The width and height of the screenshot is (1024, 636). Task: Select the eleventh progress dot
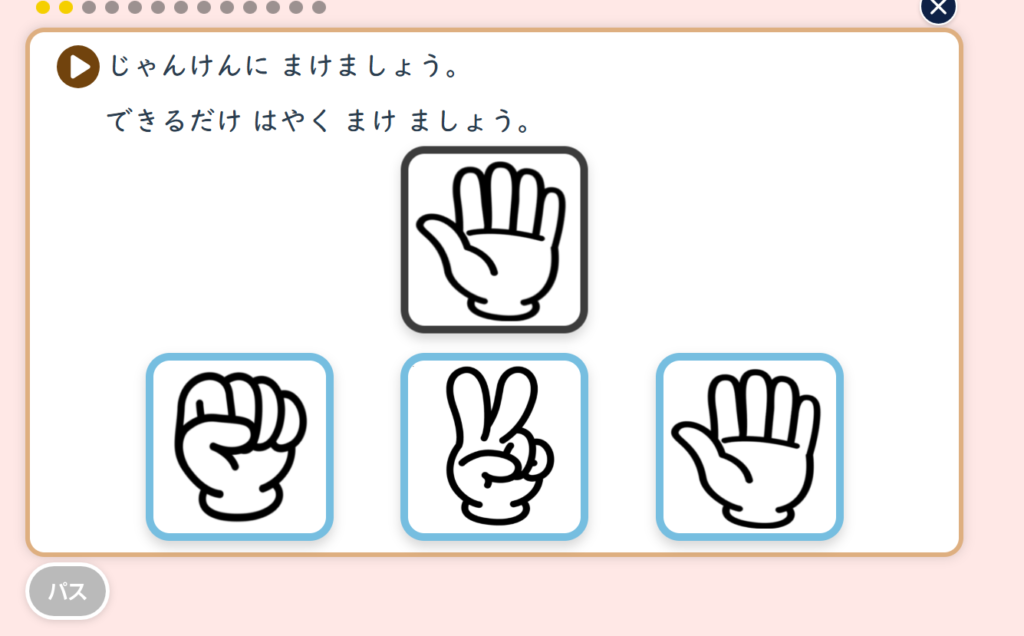[x=273, y=7]
